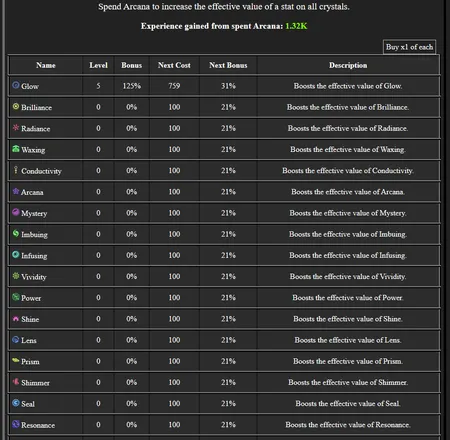This screenshot has height=440, width=450.
Task: Click the Conductivity rod icon
Action: point(16,170)
